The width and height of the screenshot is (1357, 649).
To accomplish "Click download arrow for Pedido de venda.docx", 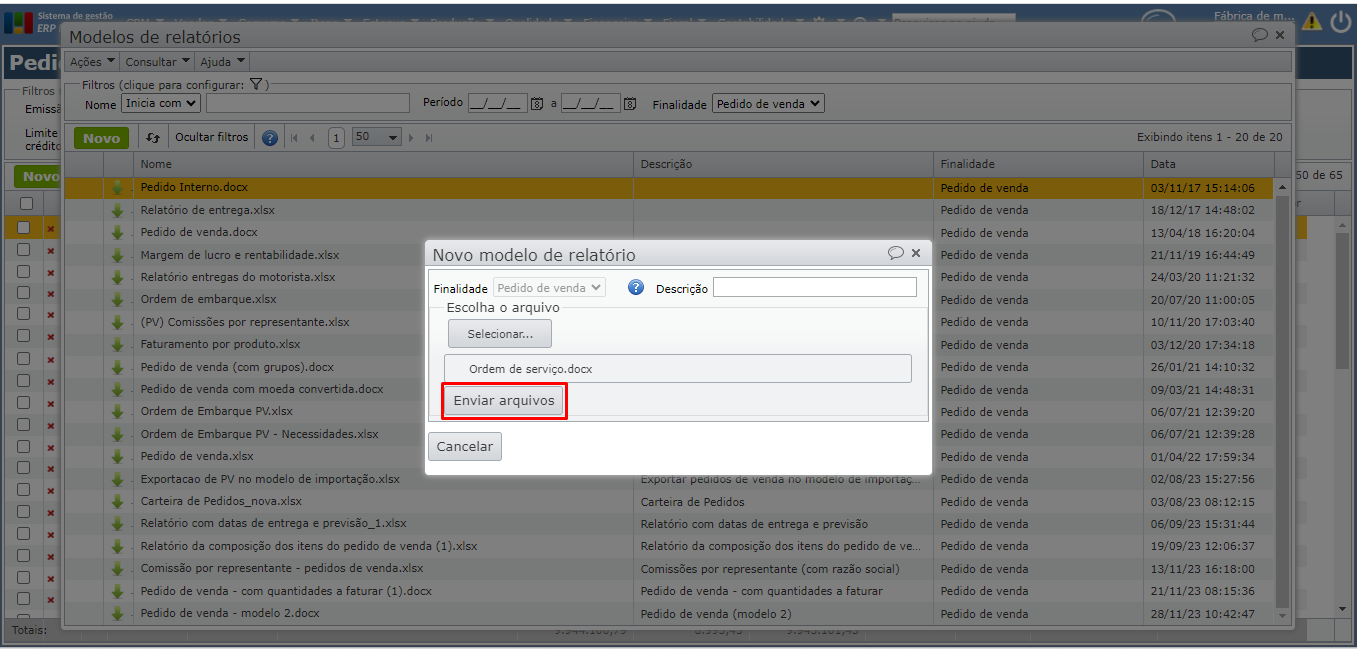I will pyautogui.click(x=117, y=232).
